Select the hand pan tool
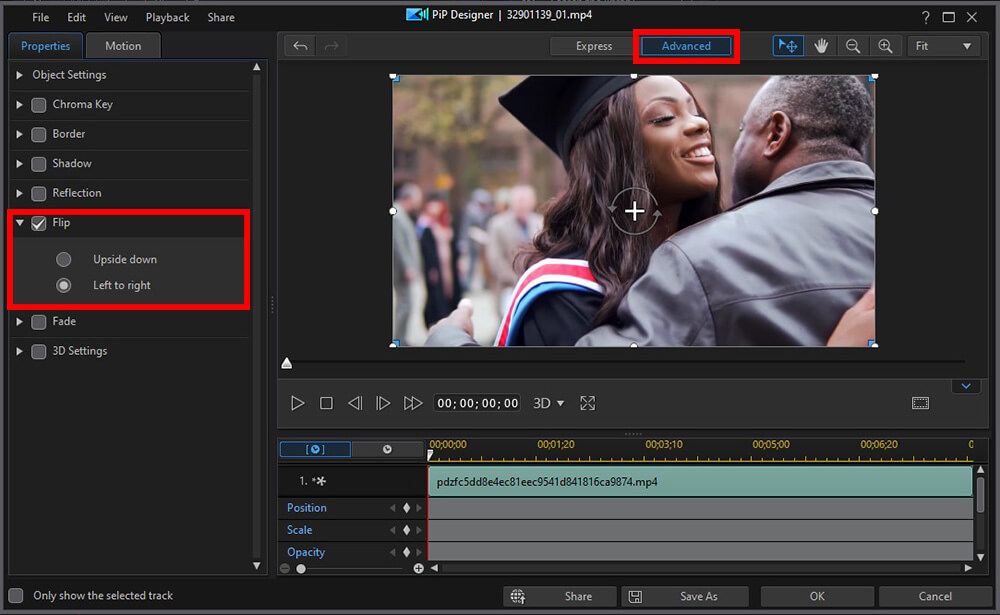1000x615 pixels. 821,46
